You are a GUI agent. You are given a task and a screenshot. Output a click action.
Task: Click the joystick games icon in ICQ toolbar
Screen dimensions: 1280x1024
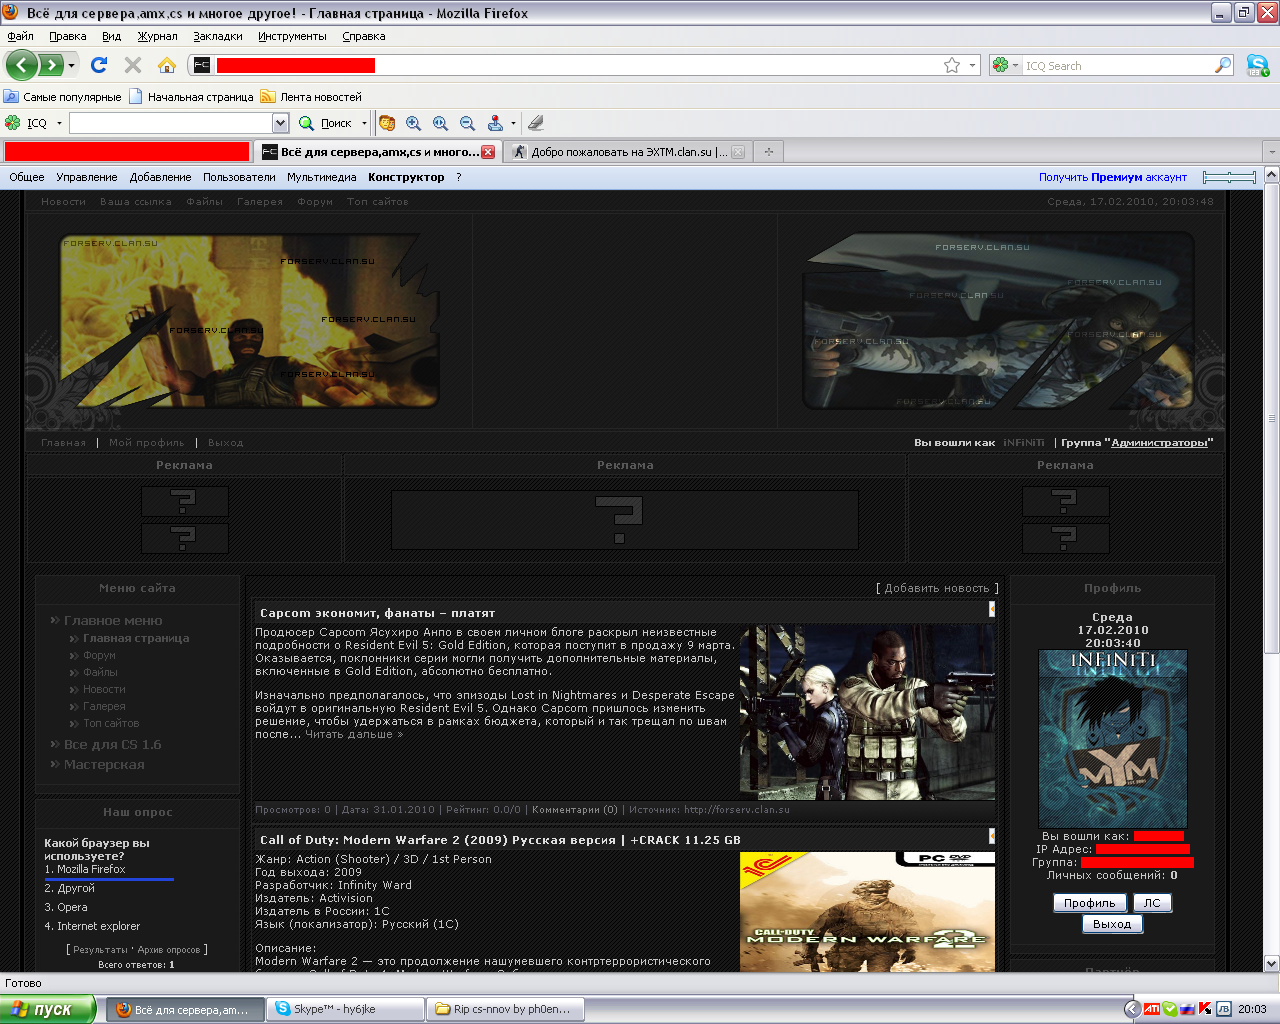point(495,123)
